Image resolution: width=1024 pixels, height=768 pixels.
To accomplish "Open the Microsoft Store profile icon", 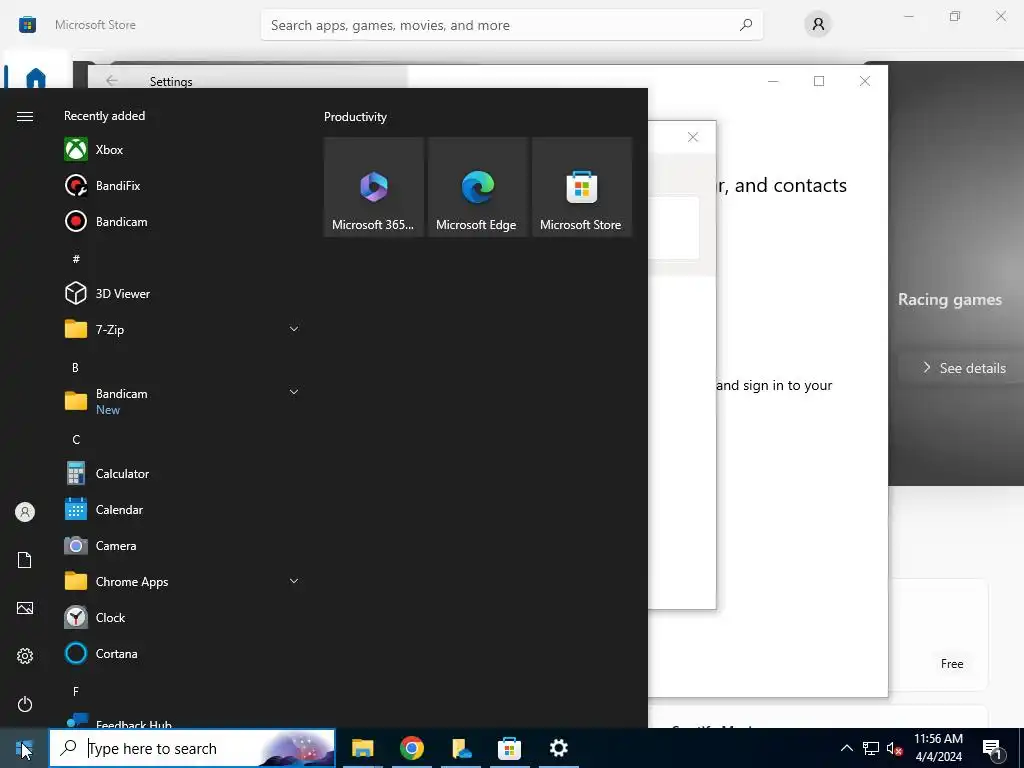I will tap(818, 25).
